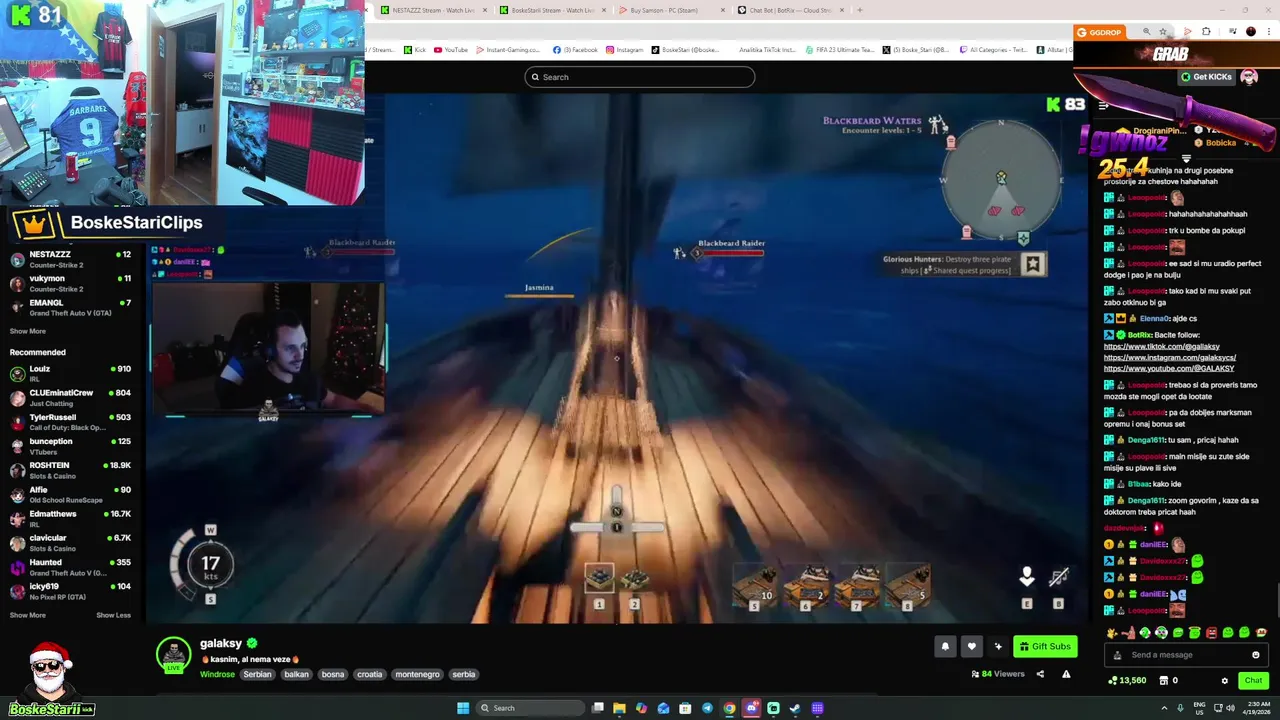Viewport: 1280px width, 720px height.
Task: Open NESTAZZZ channel in sidebar
Action: [x=70, y=259]
